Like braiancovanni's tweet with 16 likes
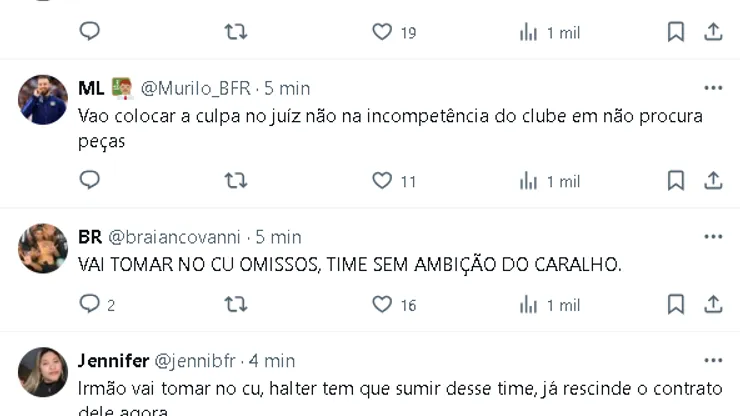 tap(382, 304)
